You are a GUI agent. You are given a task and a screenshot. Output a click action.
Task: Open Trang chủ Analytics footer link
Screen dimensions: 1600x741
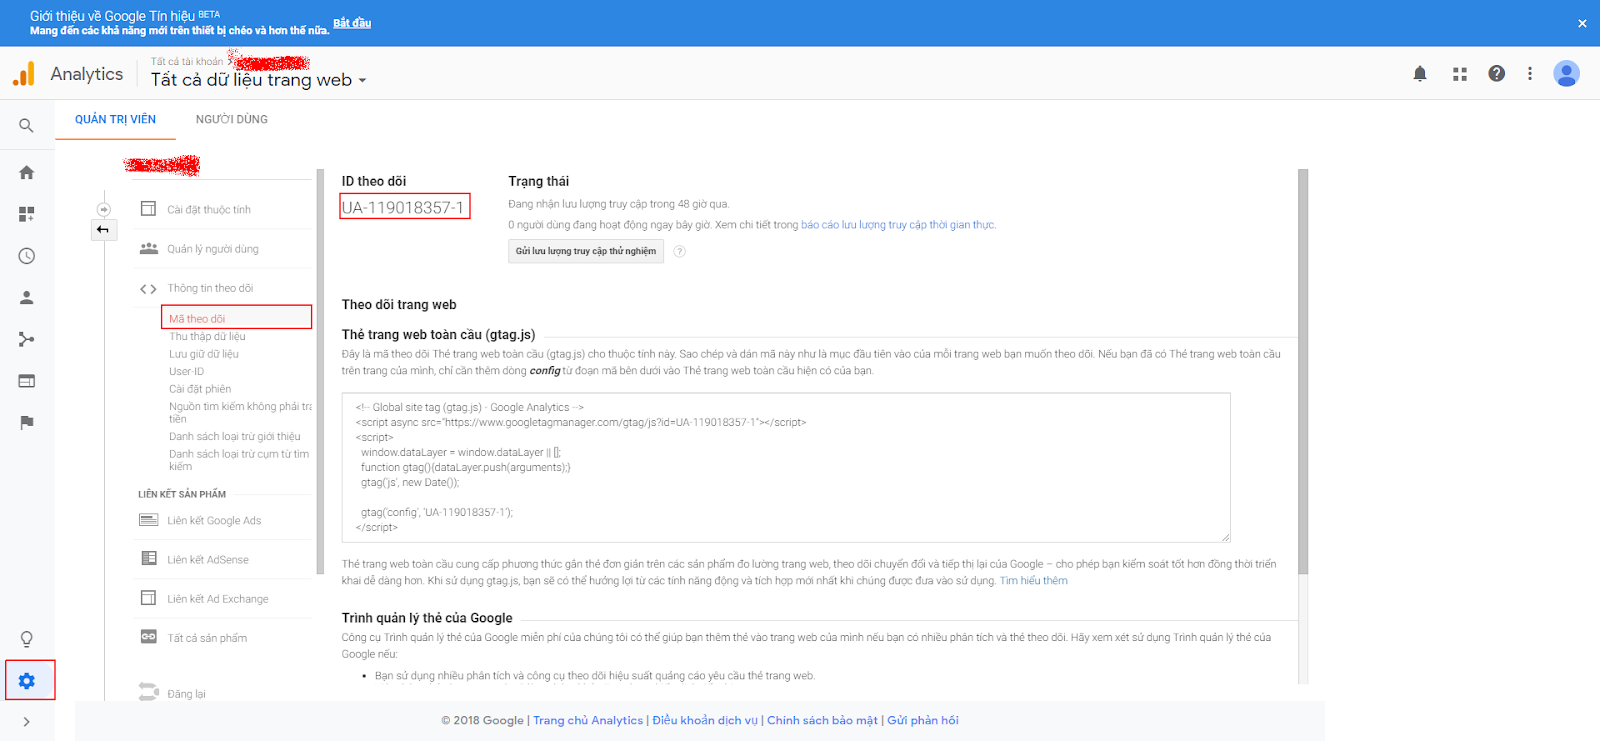coord(588,720)
